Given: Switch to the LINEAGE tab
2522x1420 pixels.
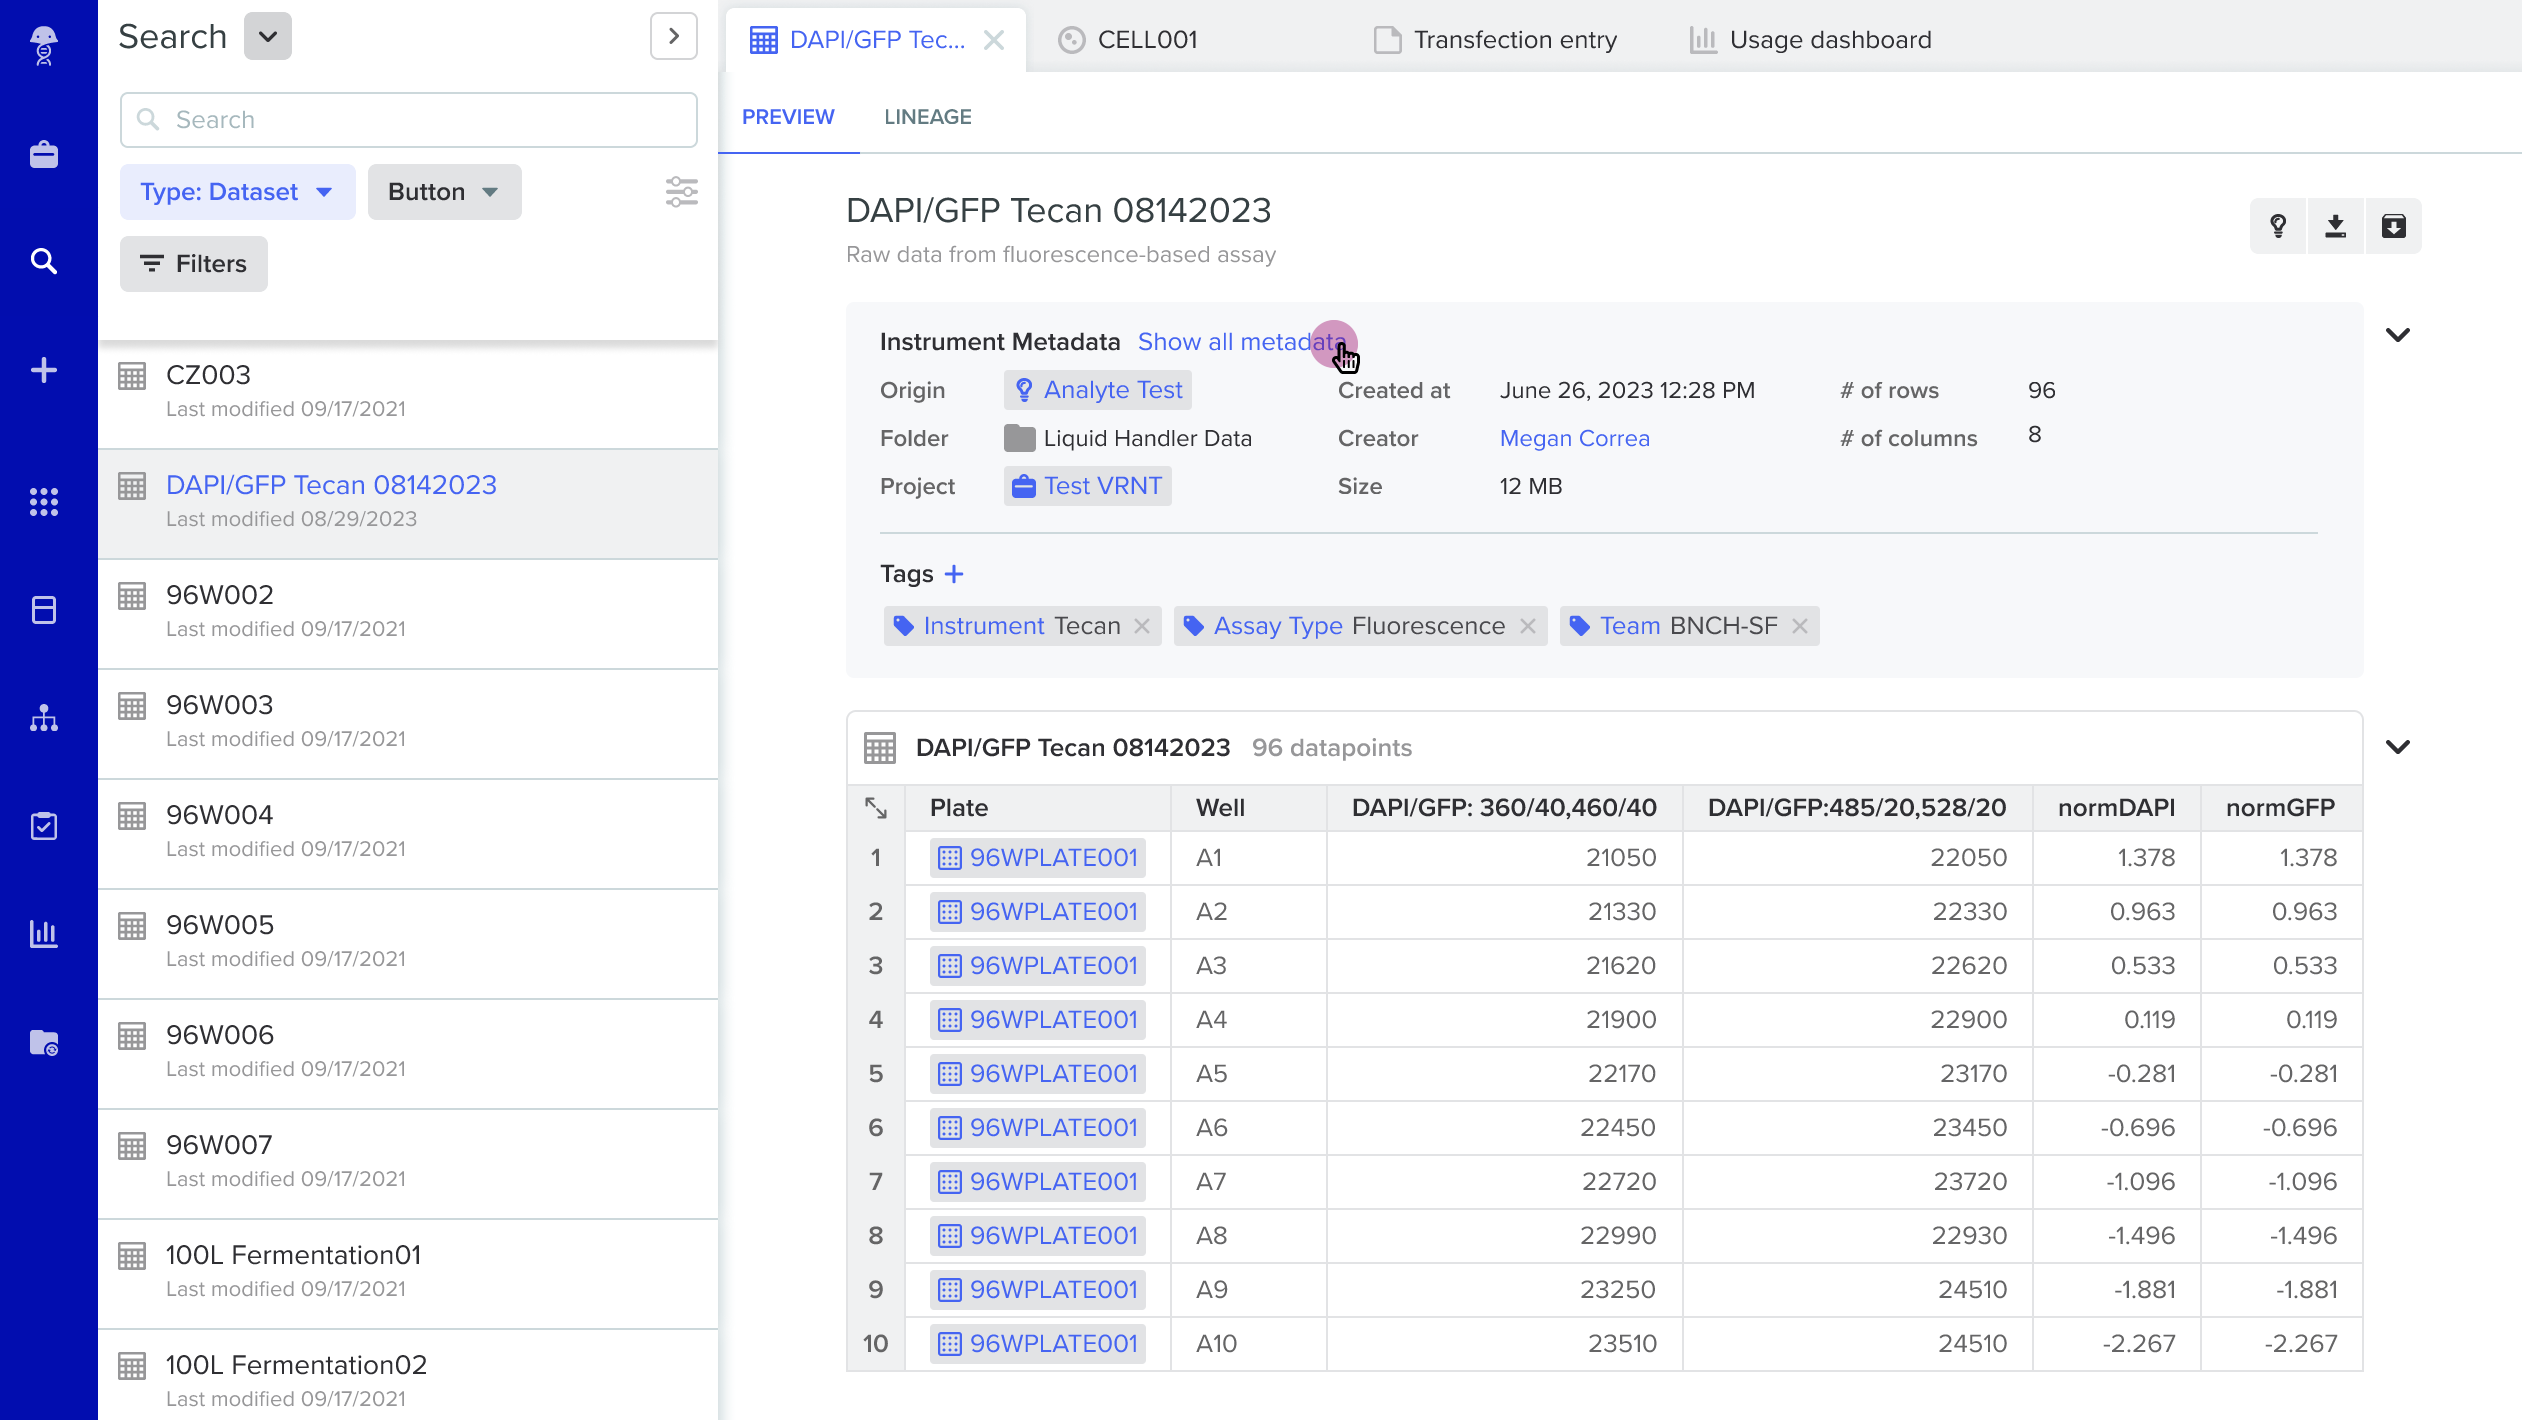Looking at the screenshot, I should pos(927,117).
